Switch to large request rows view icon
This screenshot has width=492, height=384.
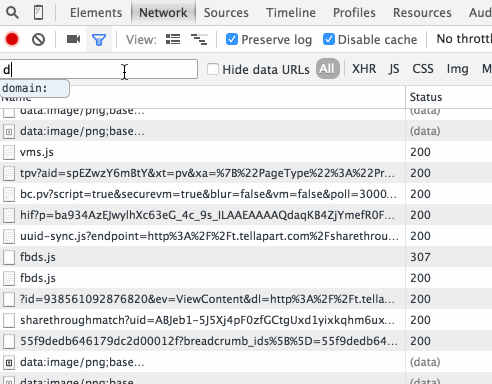(x=173, y=39)
